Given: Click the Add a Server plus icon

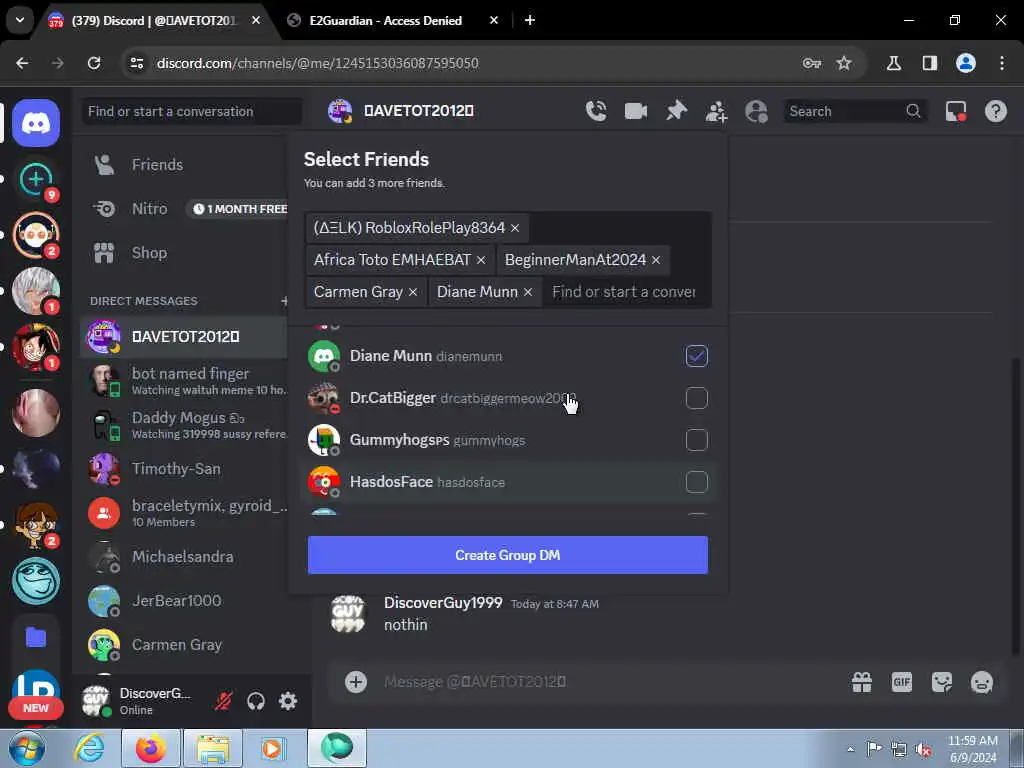Looking at the screenshot, I should pos(36,178).
